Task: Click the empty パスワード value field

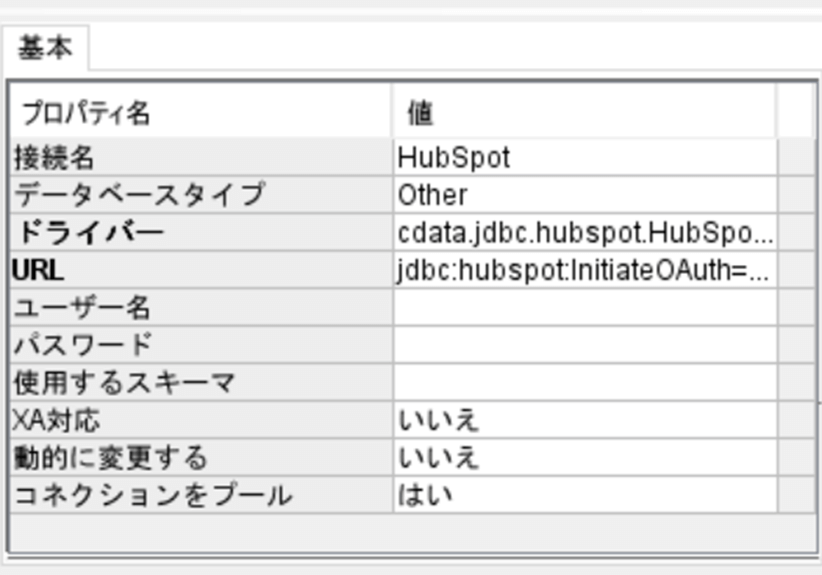Action: point(584,345)
